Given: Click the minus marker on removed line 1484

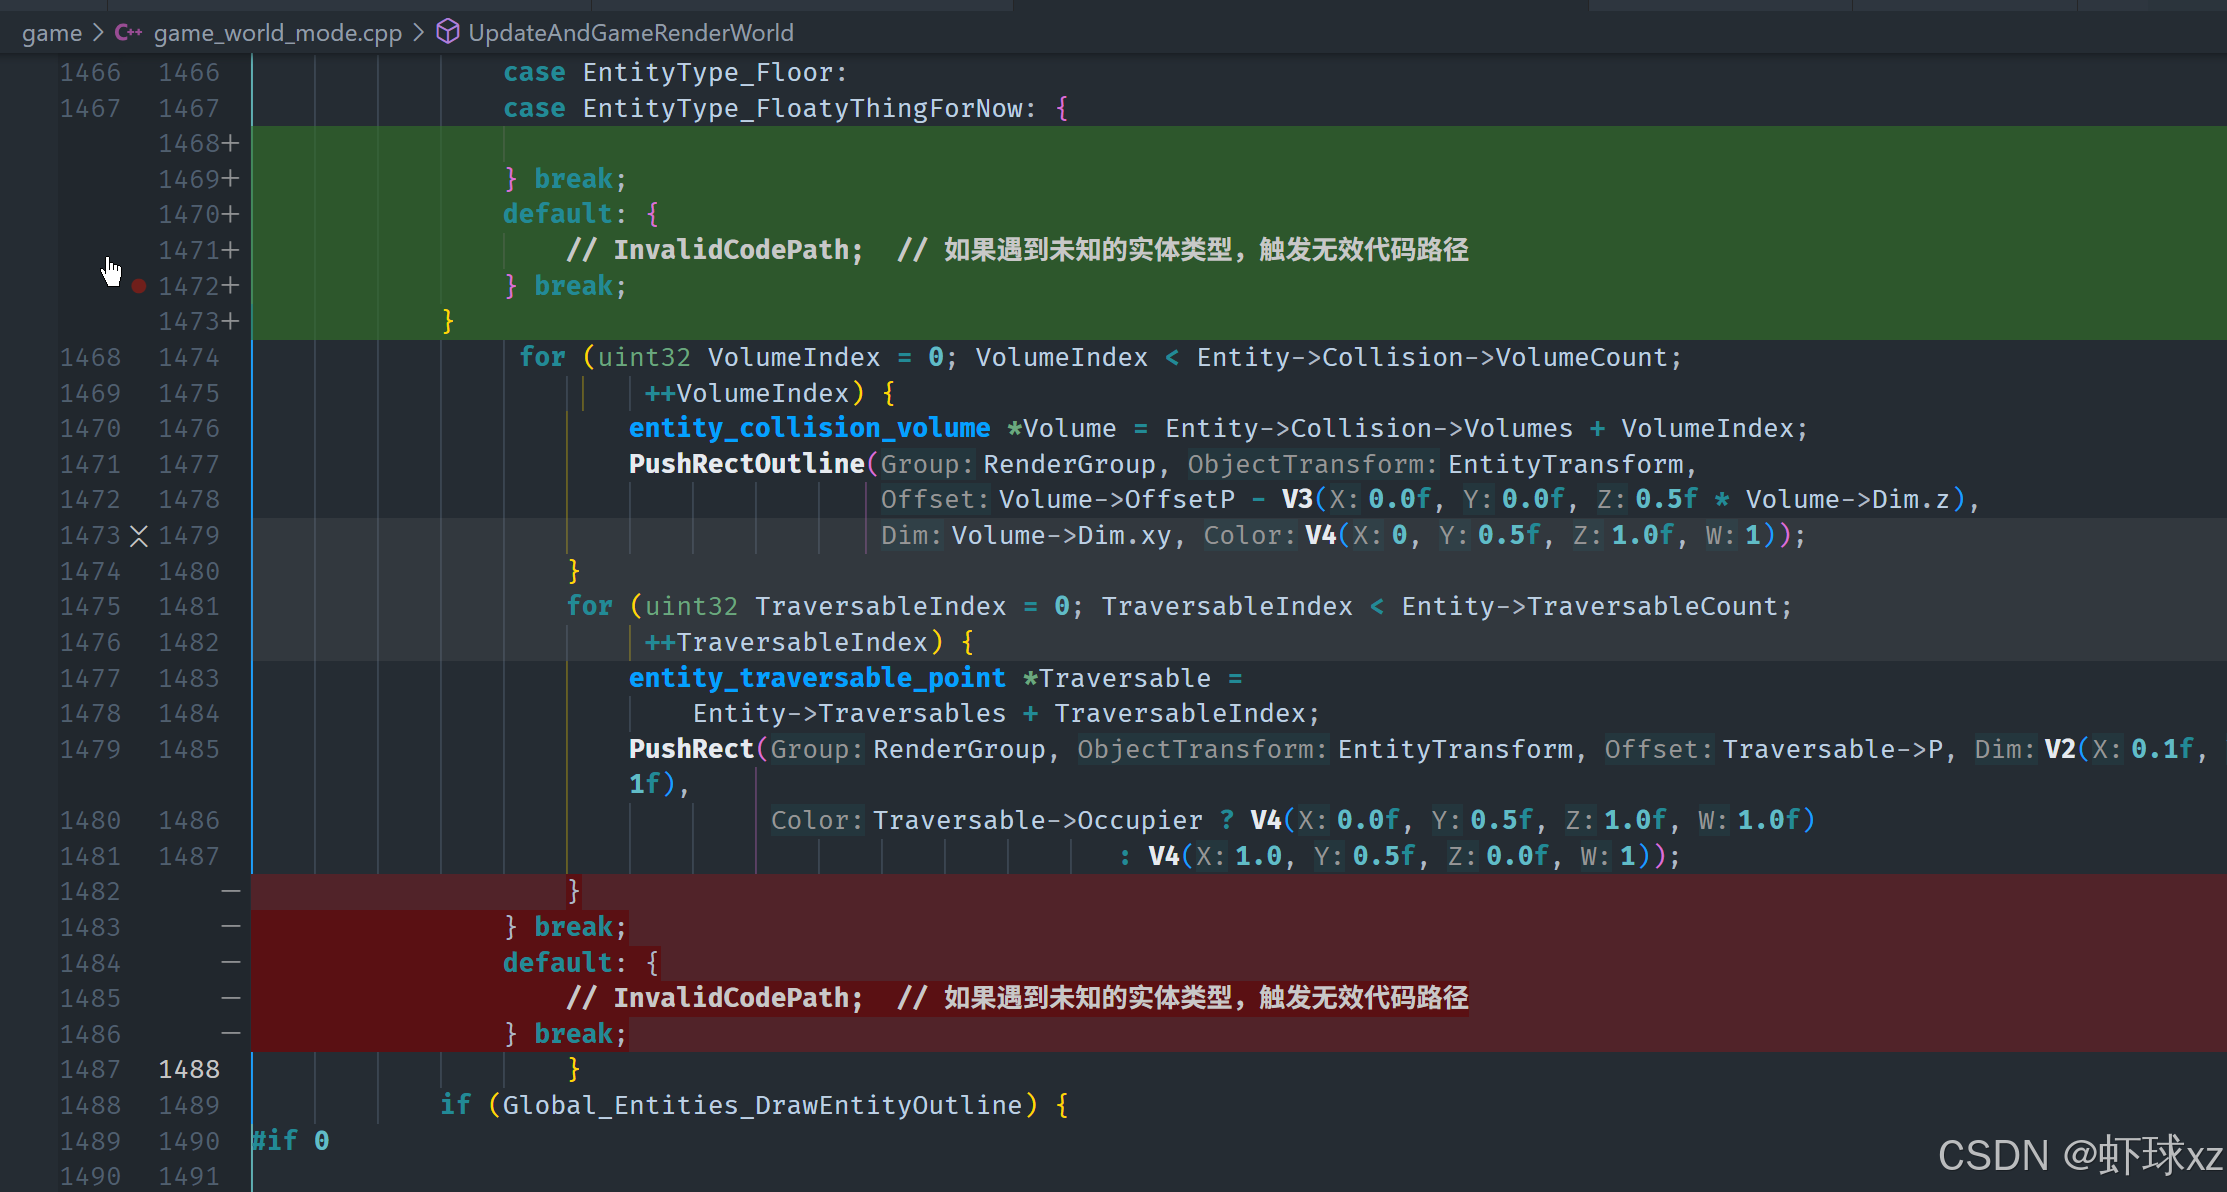Looking at the screenshot, I should point(231,963).
